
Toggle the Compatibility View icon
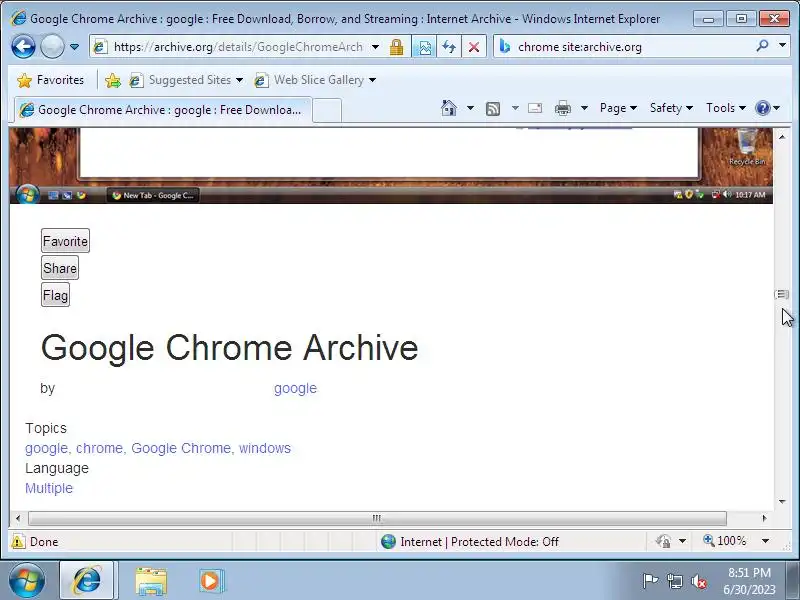(x=424, y=47)
